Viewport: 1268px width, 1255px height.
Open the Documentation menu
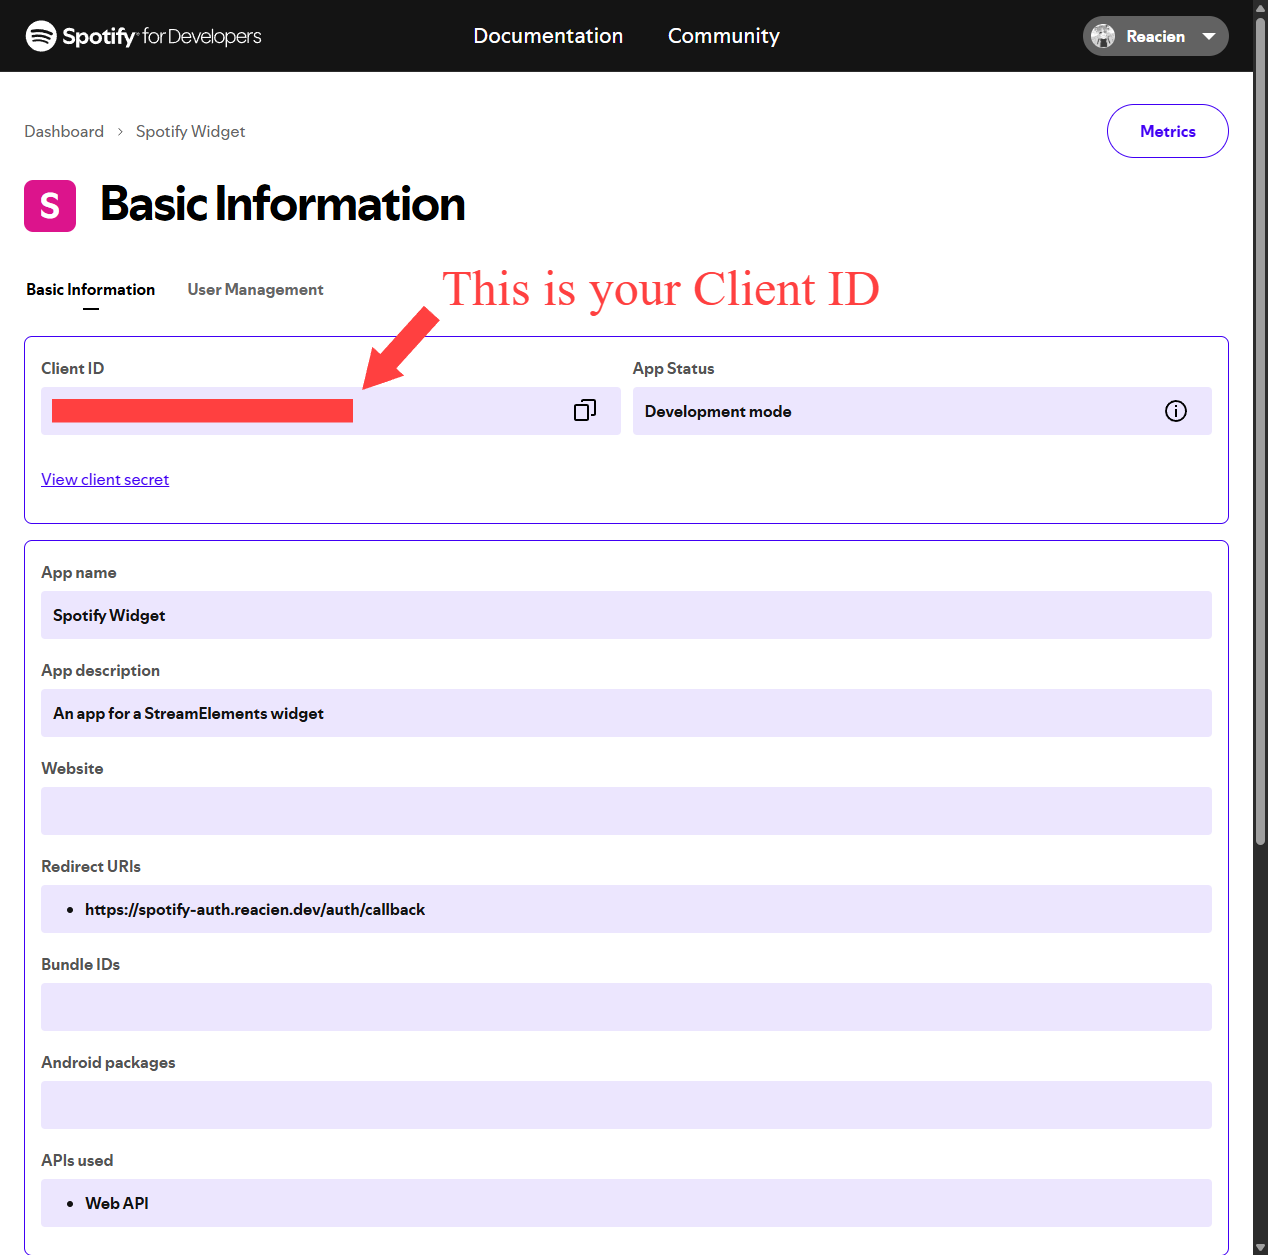(548, 36)
